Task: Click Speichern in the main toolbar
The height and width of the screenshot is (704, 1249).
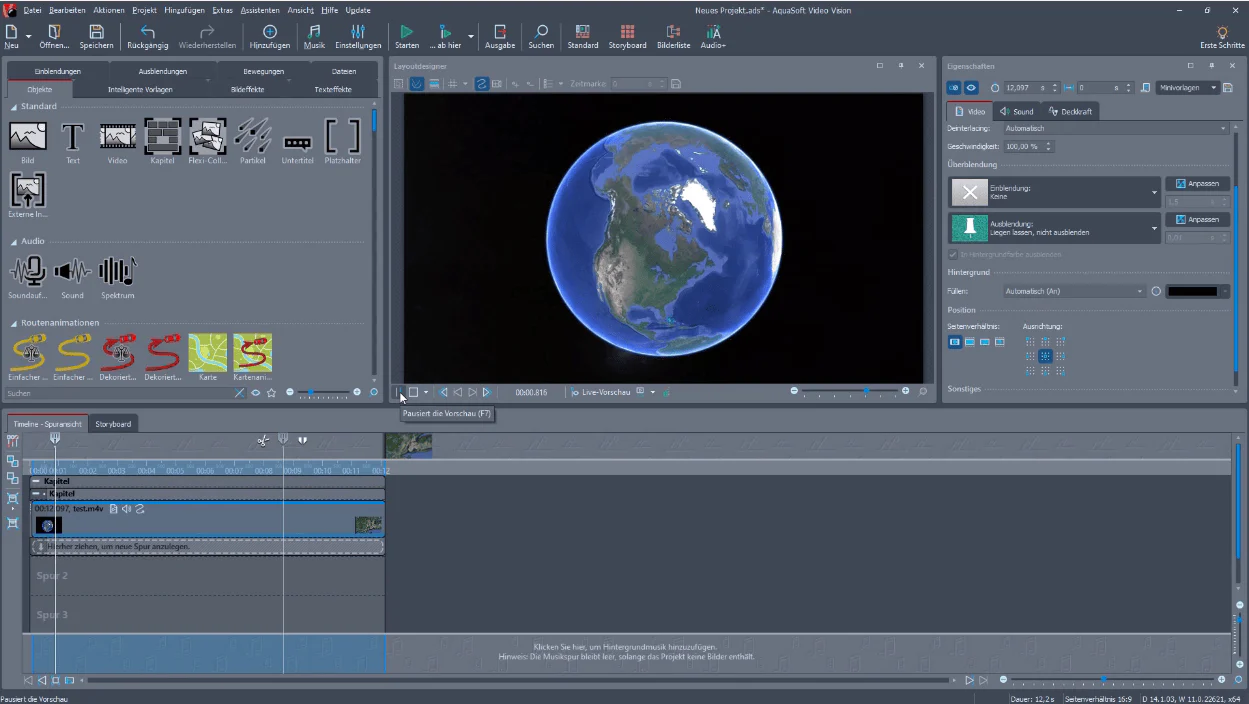Action: [96, 37]
